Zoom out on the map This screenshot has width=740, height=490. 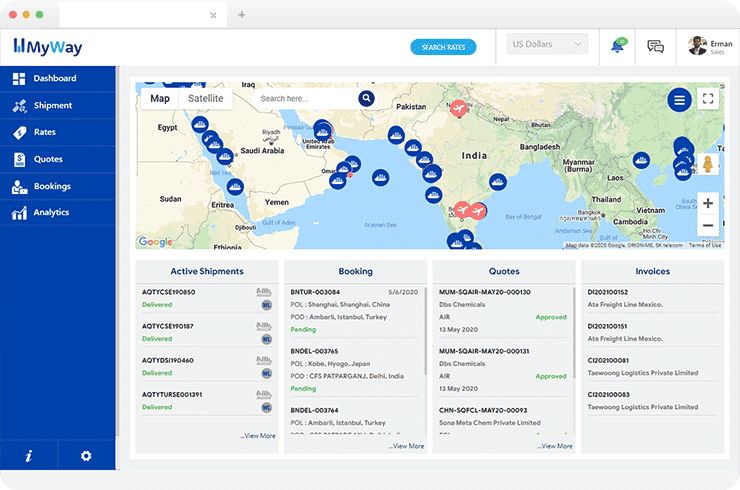tap(708, 225)
